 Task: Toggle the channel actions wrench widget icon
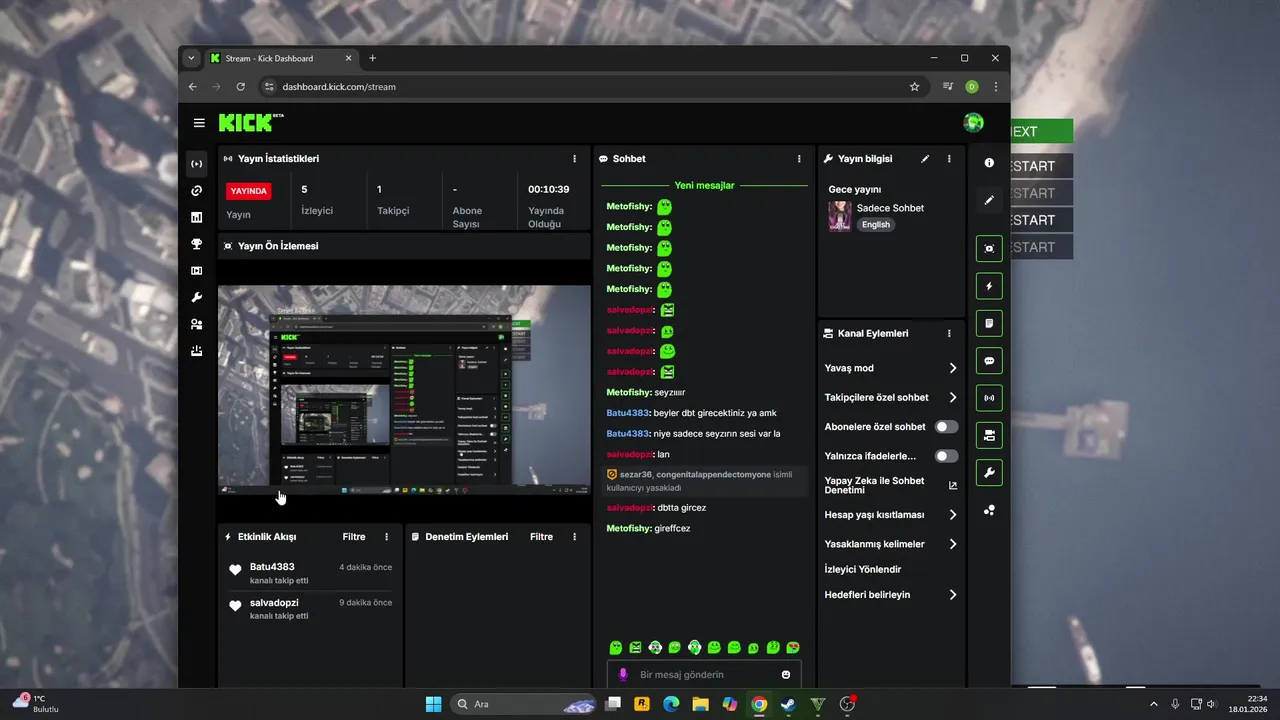(x=989, y=472)
